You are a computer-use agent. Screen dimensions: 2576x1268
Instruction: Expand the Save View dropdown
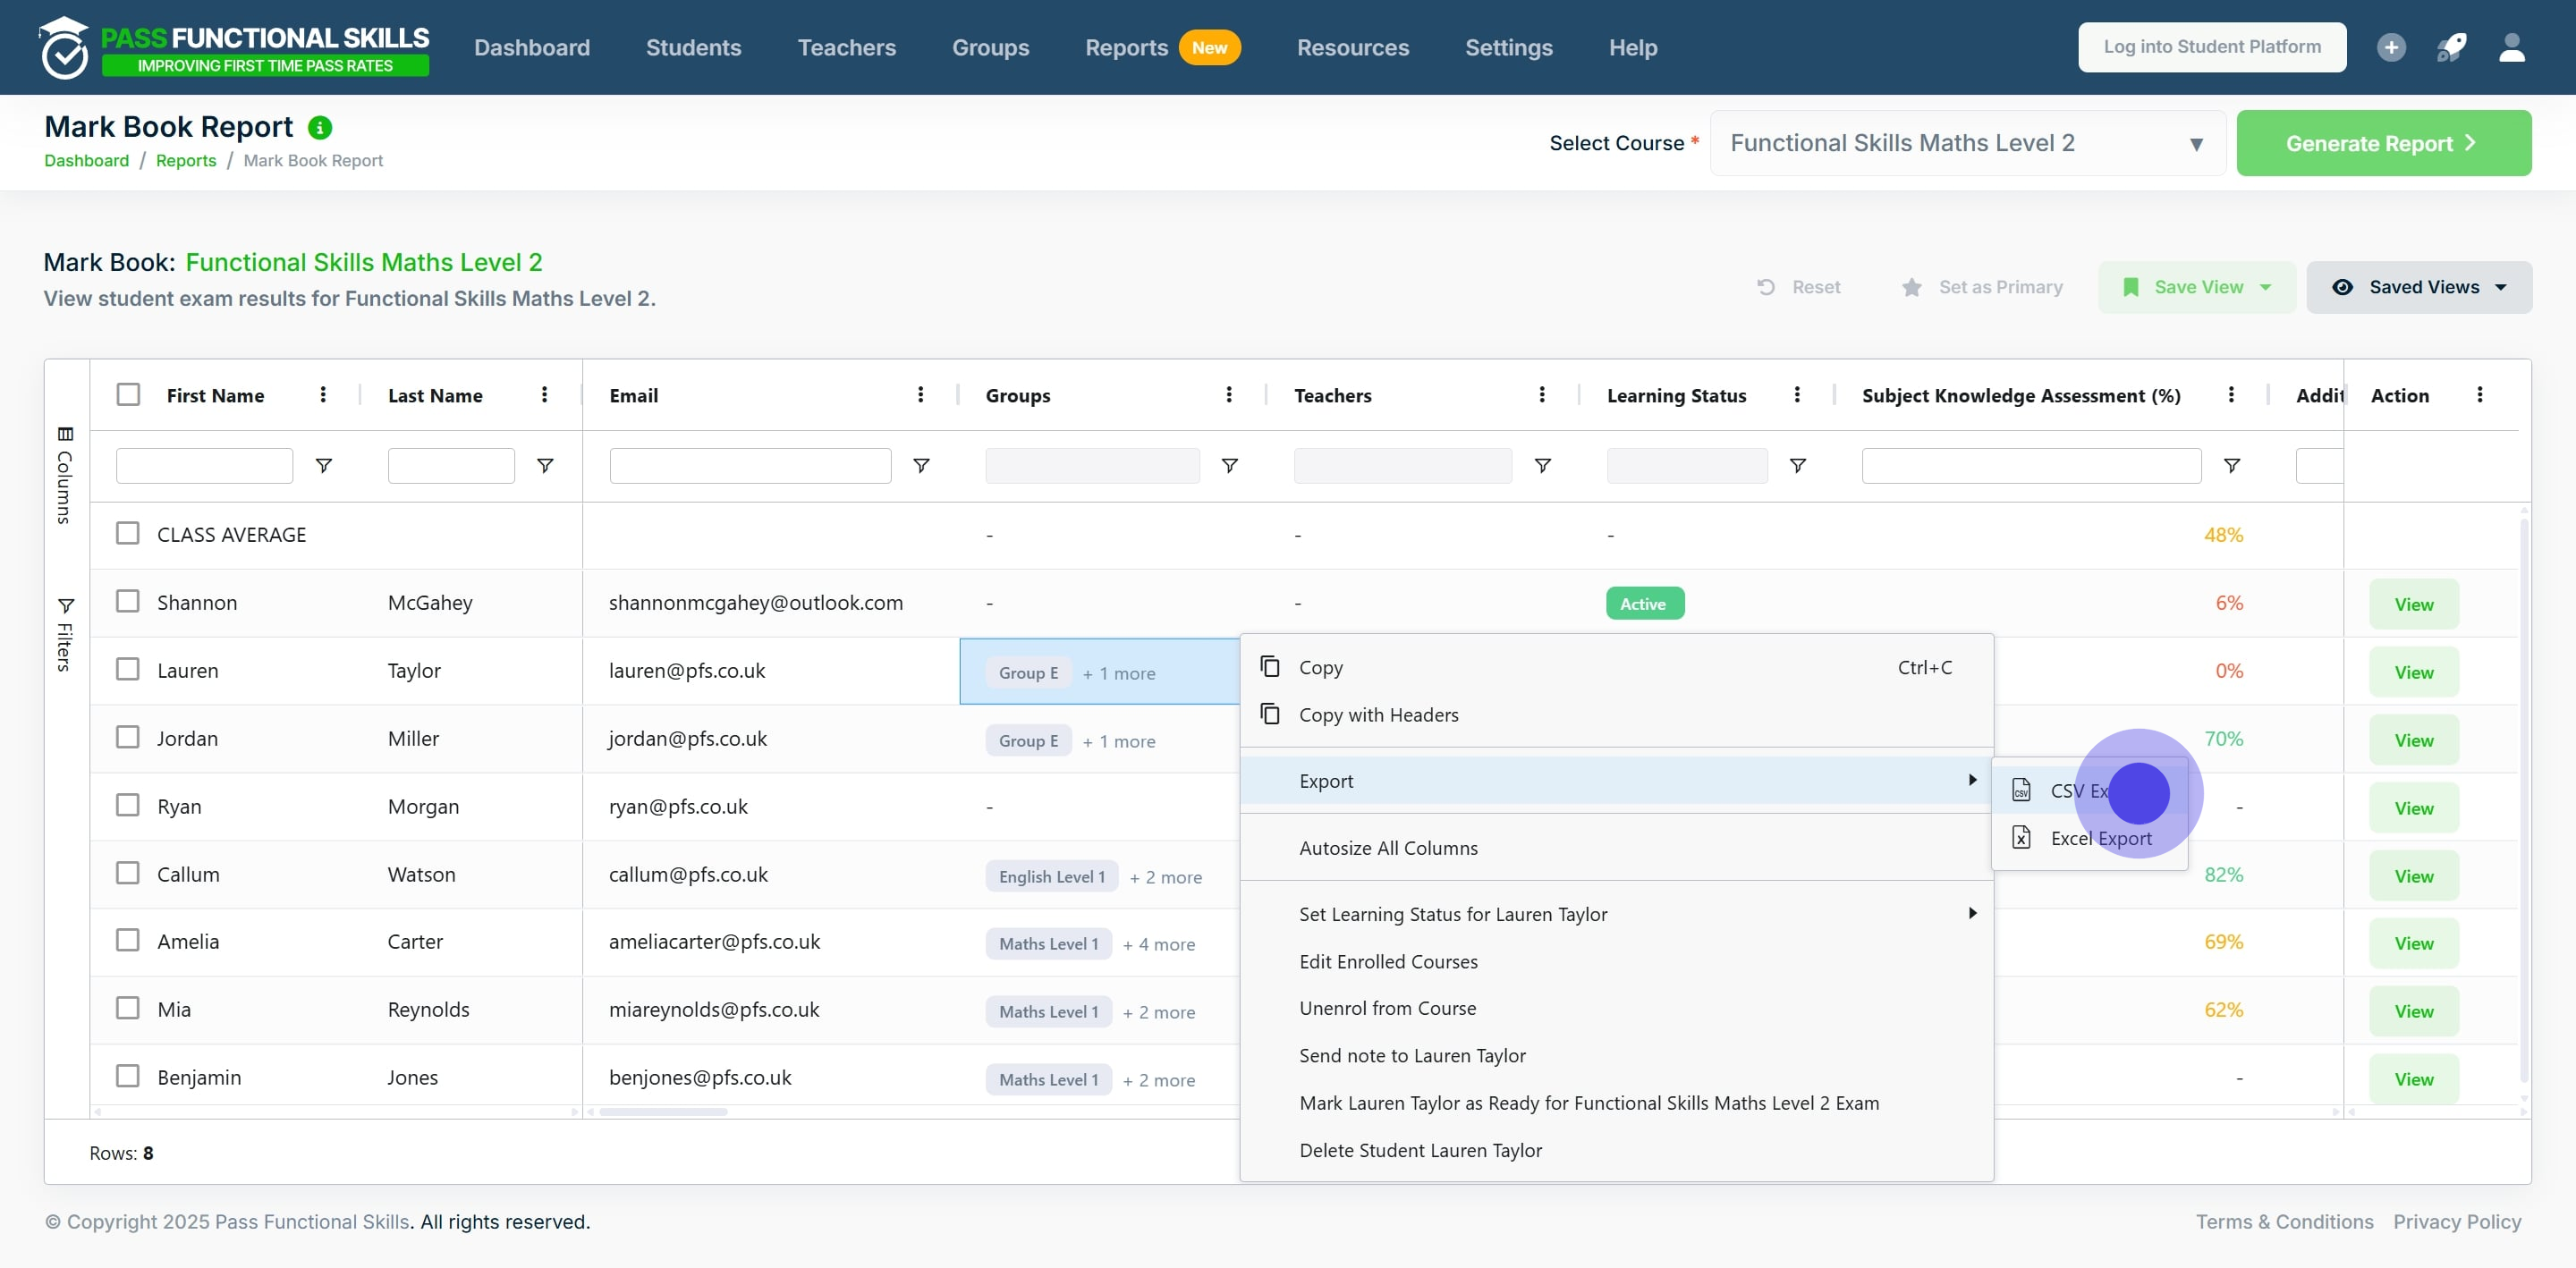2196,287
